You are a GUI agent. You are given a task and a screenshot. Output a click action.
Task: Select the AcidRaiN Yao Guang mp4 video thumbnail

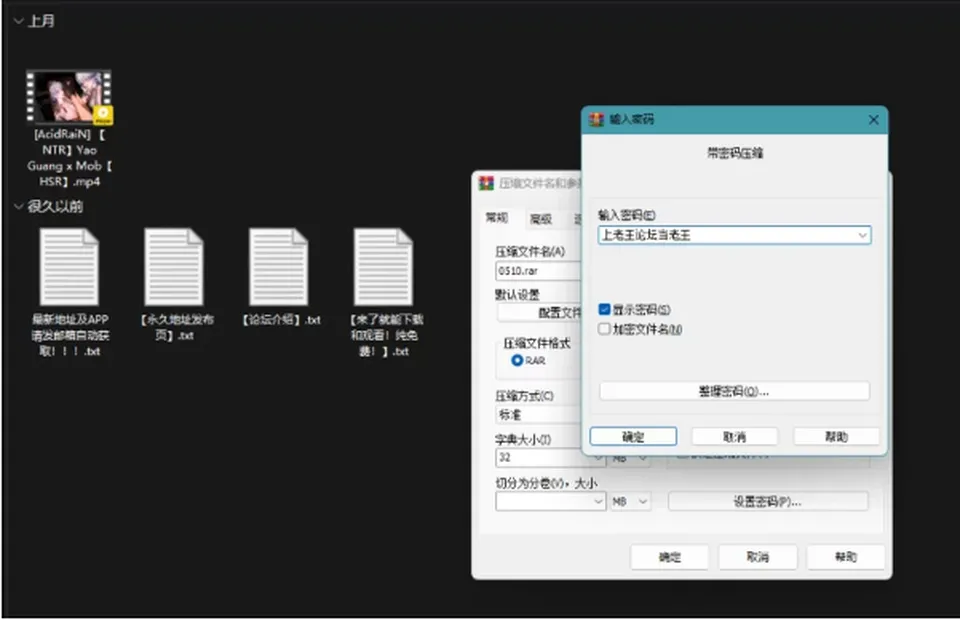[69, 97]
